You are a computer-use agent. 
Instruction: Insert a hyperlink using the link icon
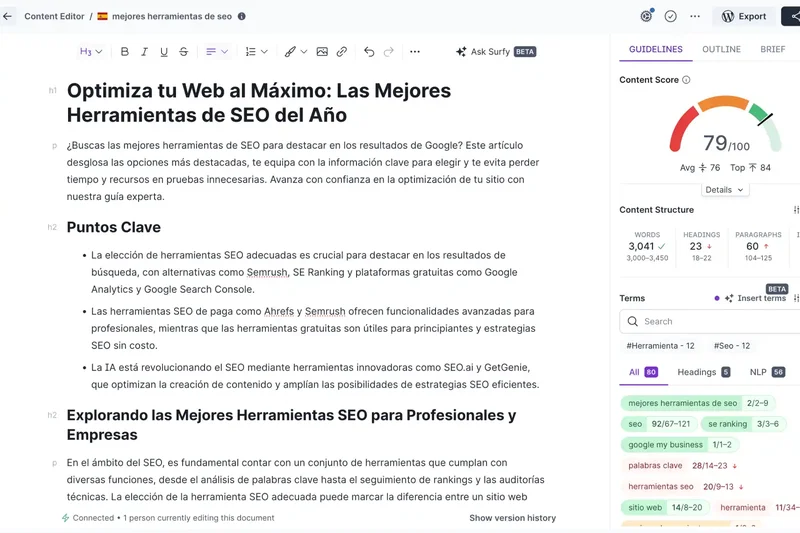tap(342, 52)
